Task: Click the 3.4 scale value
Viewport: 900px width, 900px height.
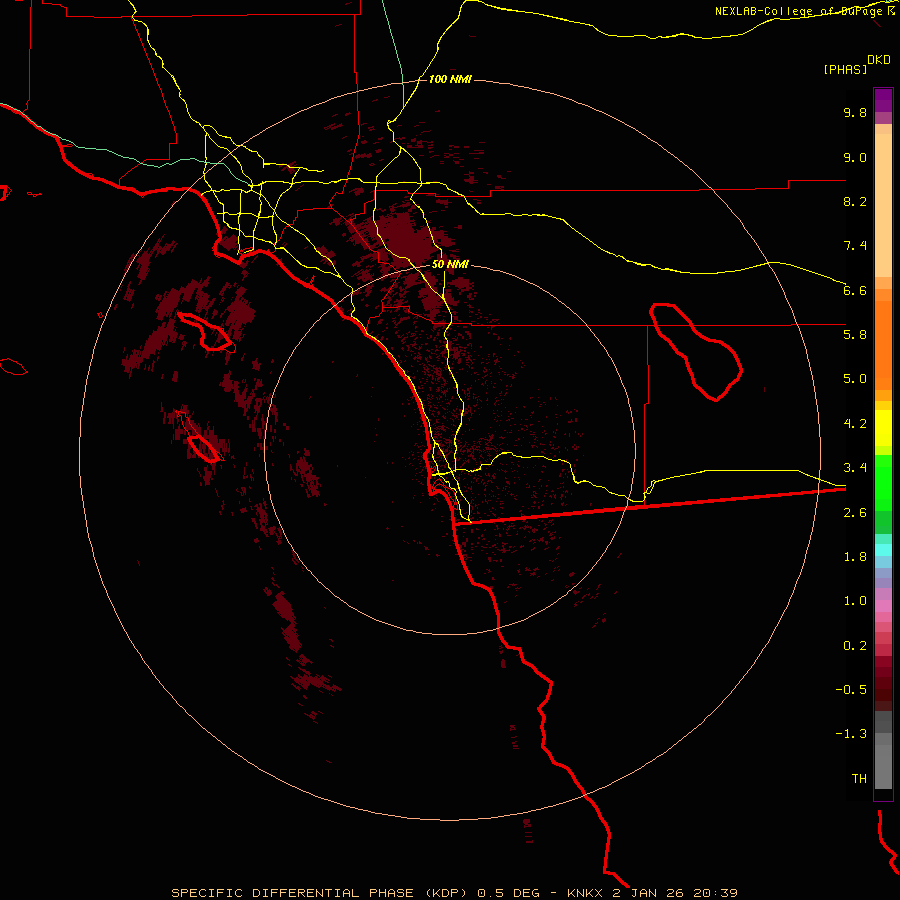Action: (855, 468)
